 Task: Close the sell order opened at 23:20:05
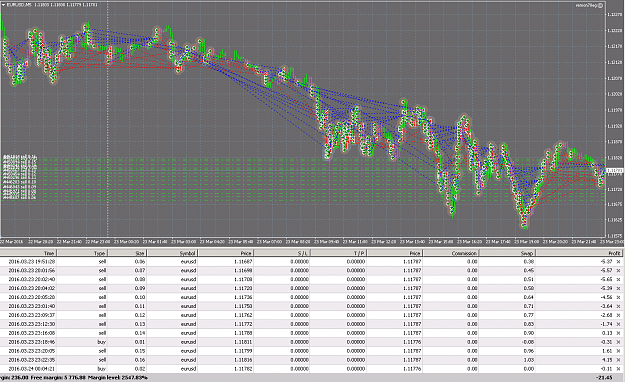point(618,351)
